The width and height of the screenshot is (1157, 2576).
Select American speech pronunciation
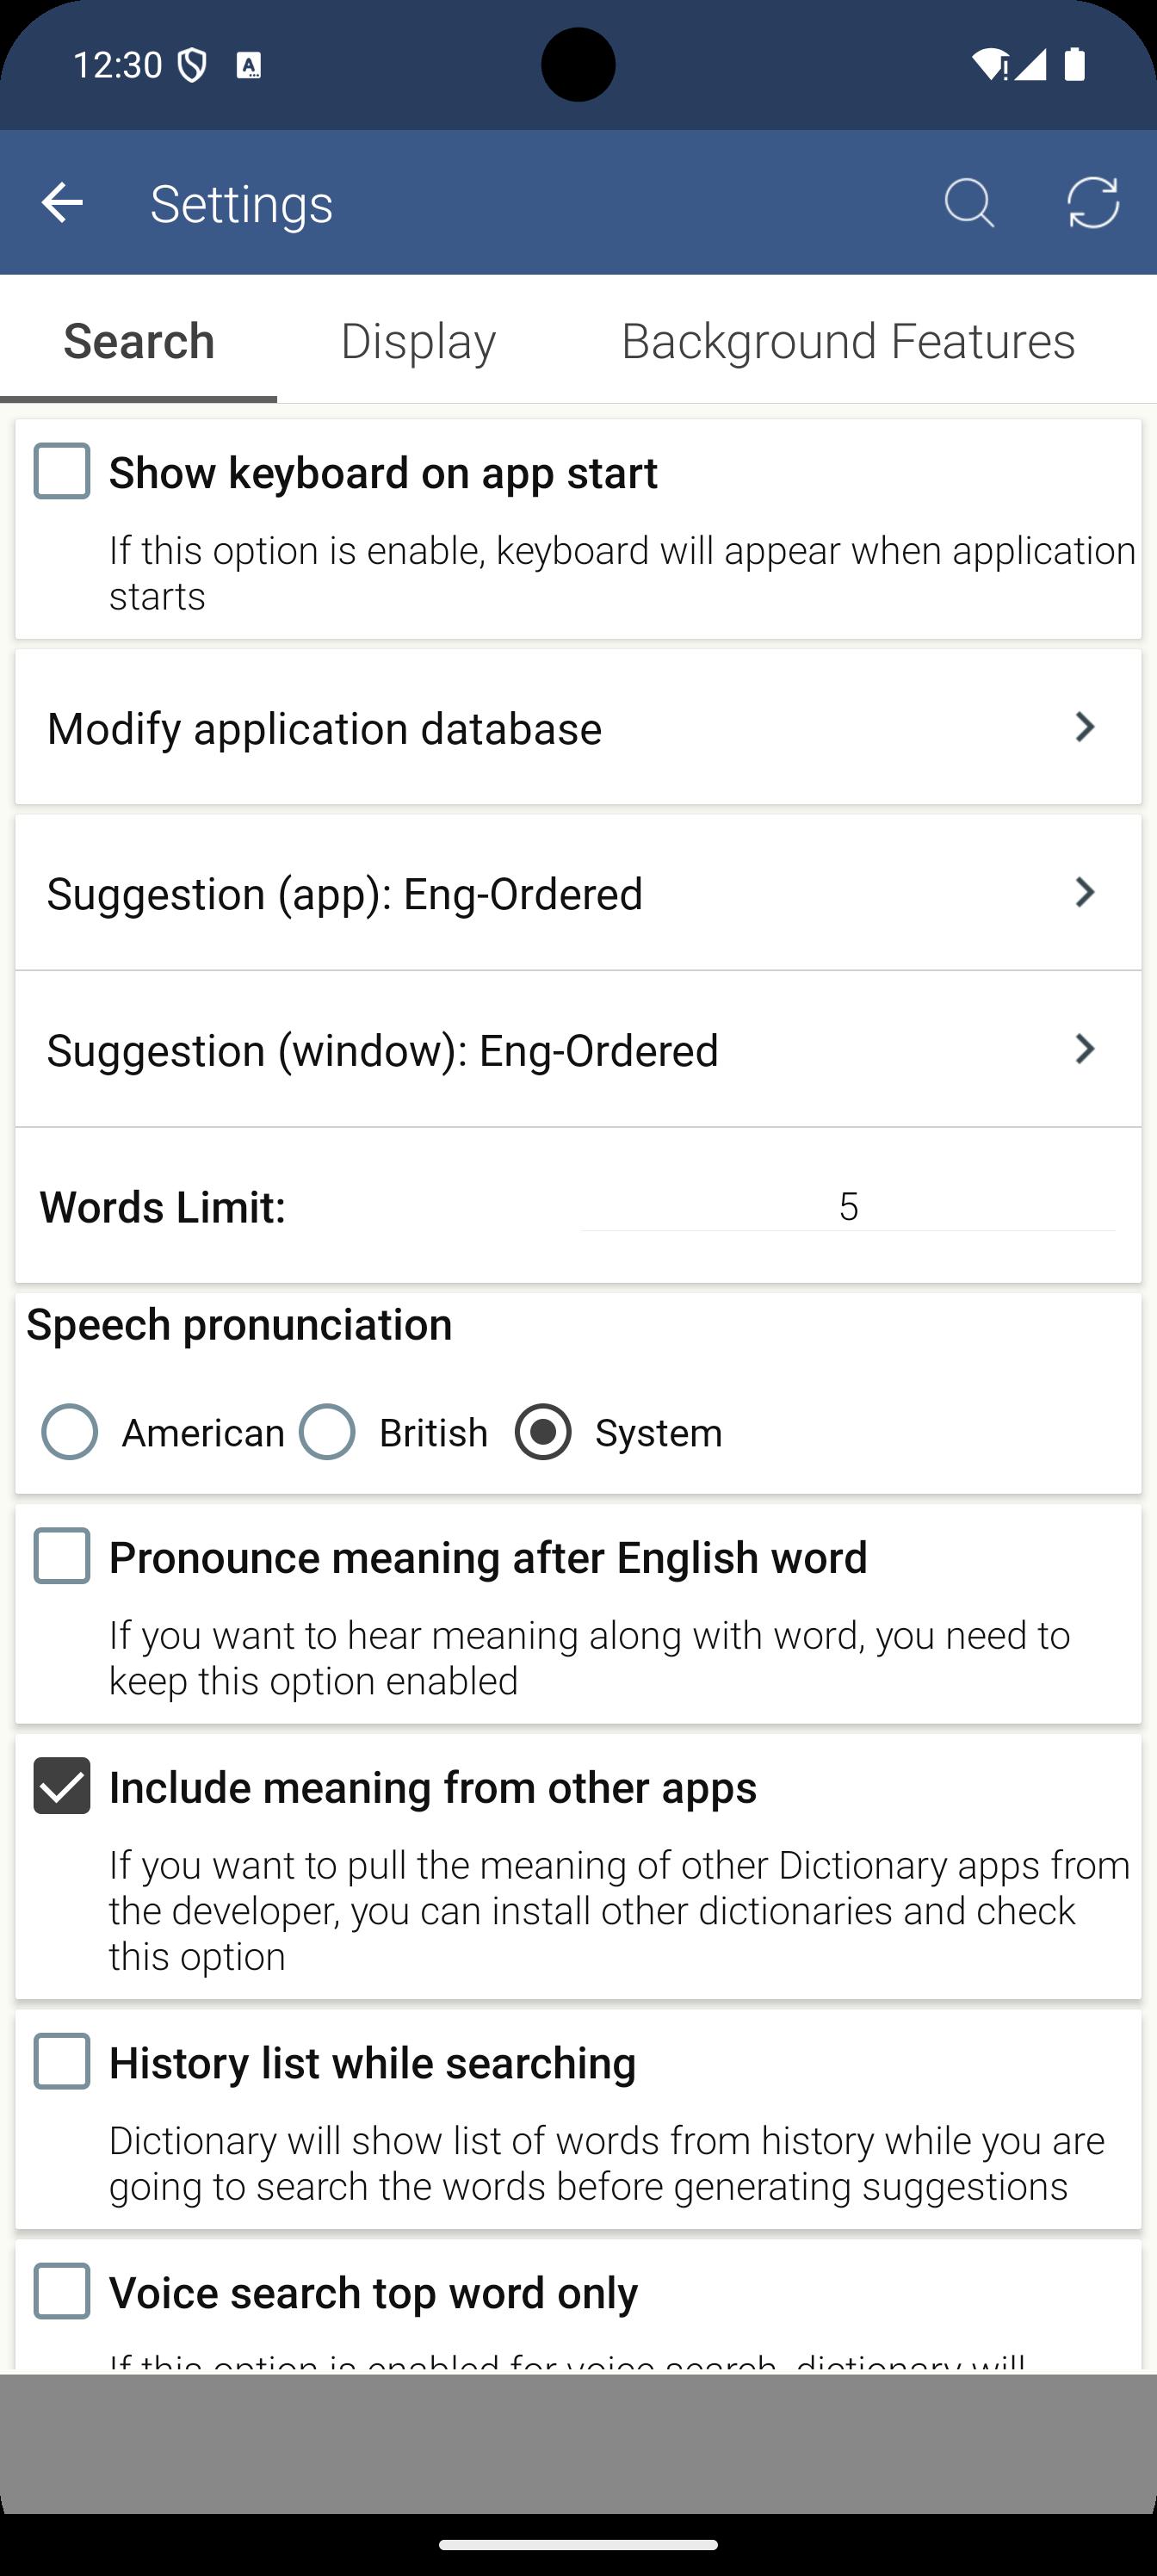click(70, 1432)
